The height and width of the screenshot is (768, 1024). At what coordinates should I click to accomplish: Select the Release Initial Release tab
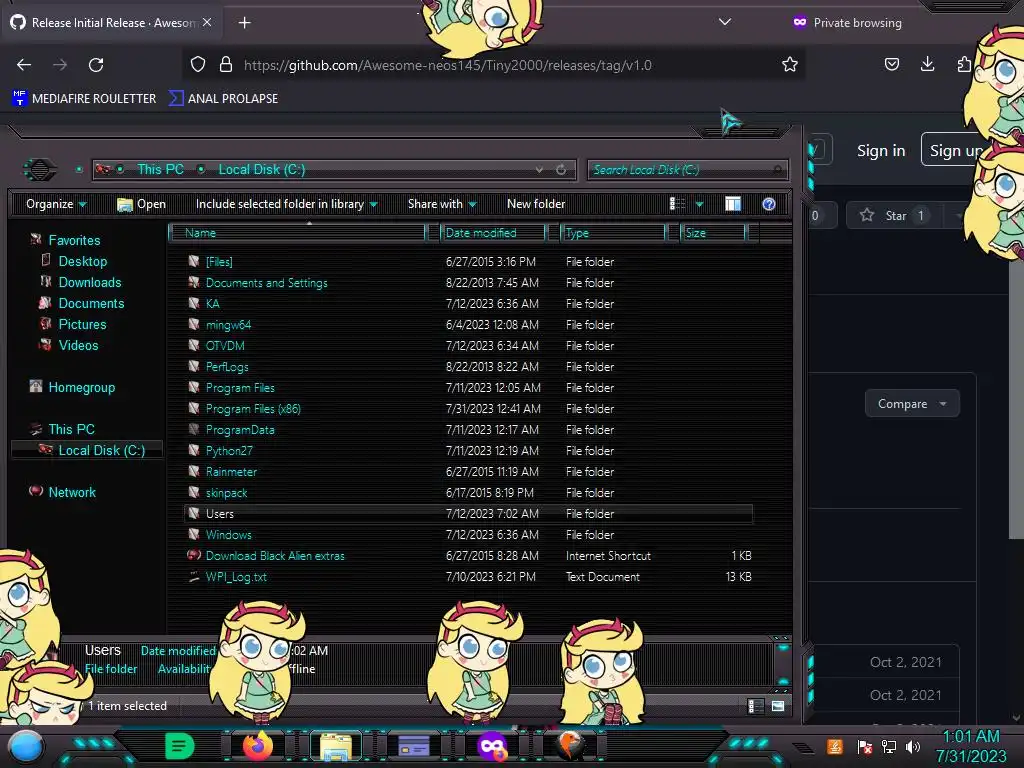[x=111, y=23]
